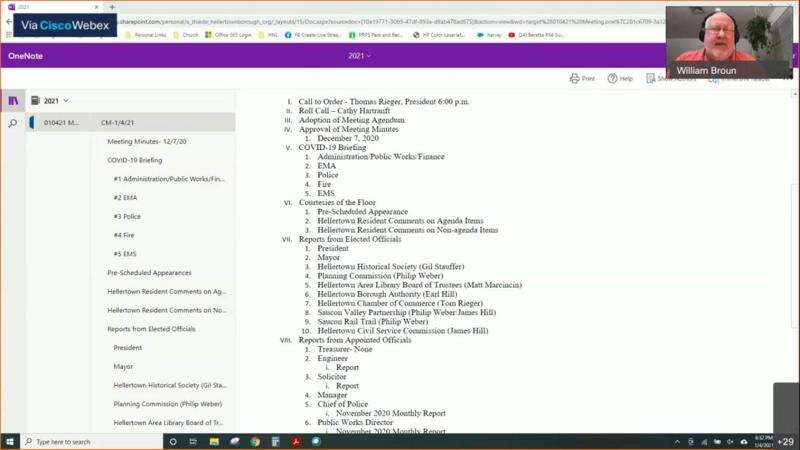The height and width of the screenshot is (450, 800).
Task: Open Hellertown Resident Comments on No... page
Action: point(167,310)
